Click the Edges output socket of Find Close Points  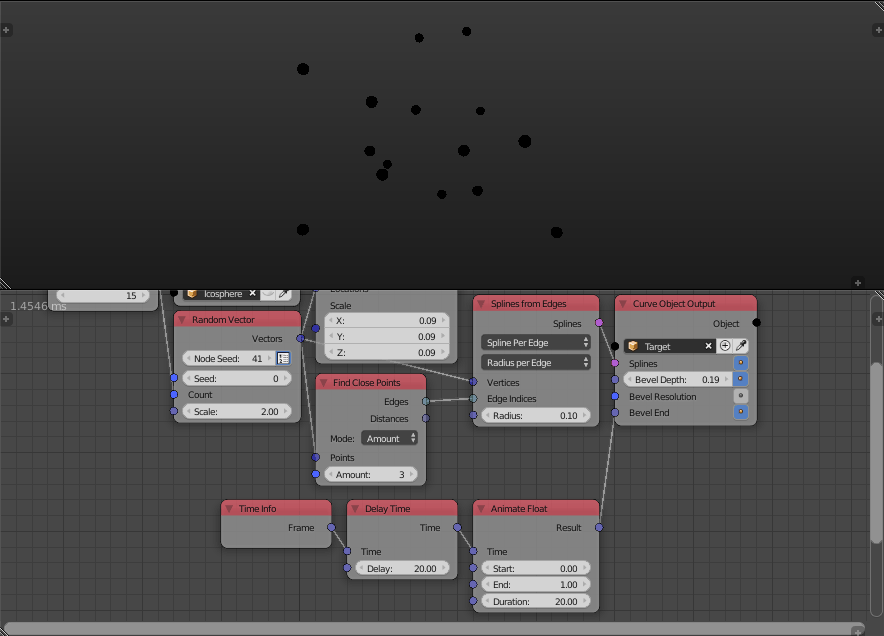click(426, 401)
